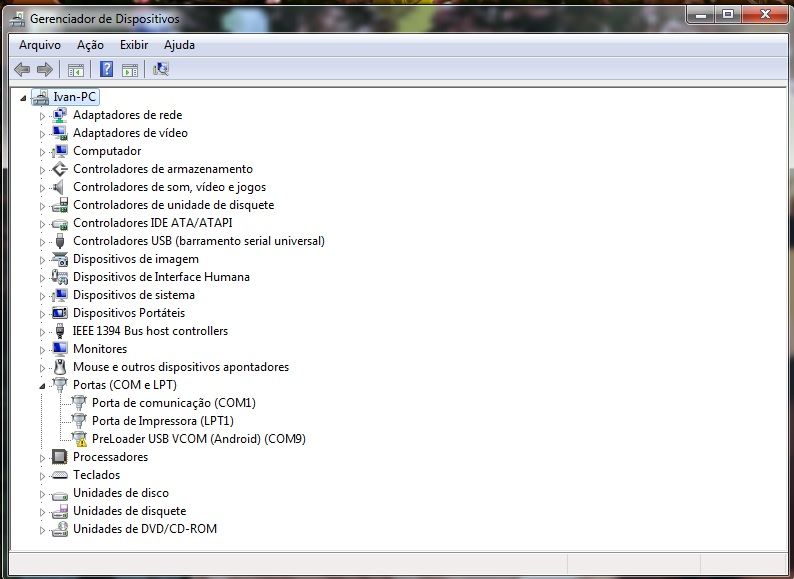Open the Arquivo menu
This screenshot has width=794, height=579.
pyautogui.click(x=39, y=45)
